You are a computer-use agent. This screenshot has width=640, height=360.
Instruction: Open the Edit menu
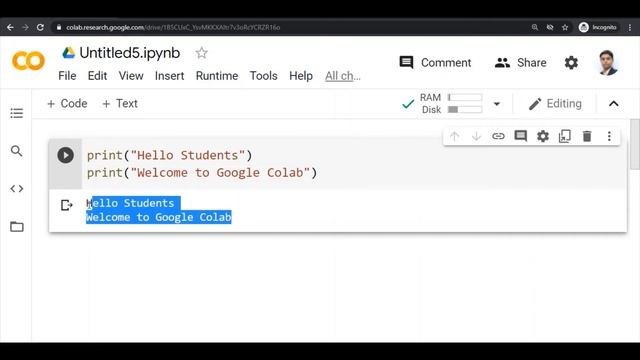[x=97, y=76]
